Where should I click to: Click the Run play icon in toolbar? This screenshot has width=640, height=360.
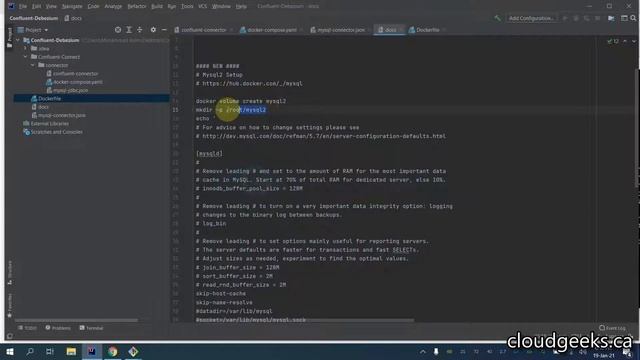click(565, 18)
